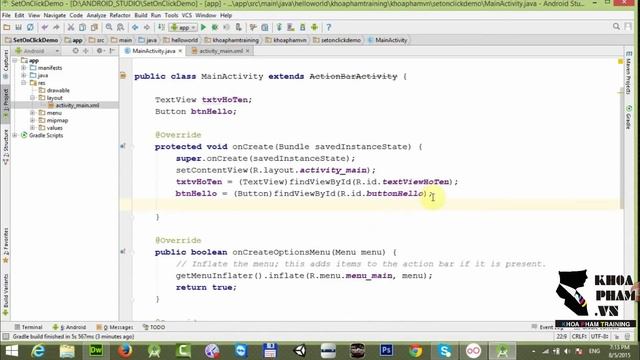Click the Undo toolbar arrow
640x360 pixels.
pyautogui.click(x=44, y=27)
